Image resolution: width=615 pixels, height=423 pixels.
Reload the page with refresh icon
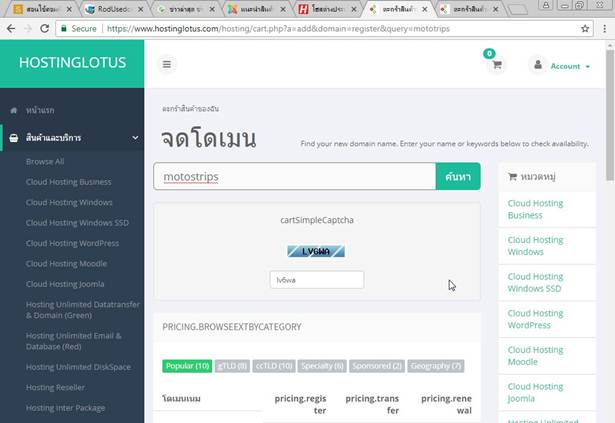pyautogui.click(x=45, y=28)
